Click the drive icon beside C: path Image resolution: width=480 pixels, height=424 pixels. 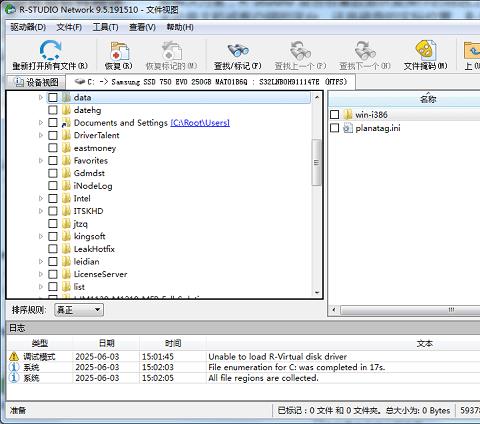(x=79, y=81)
